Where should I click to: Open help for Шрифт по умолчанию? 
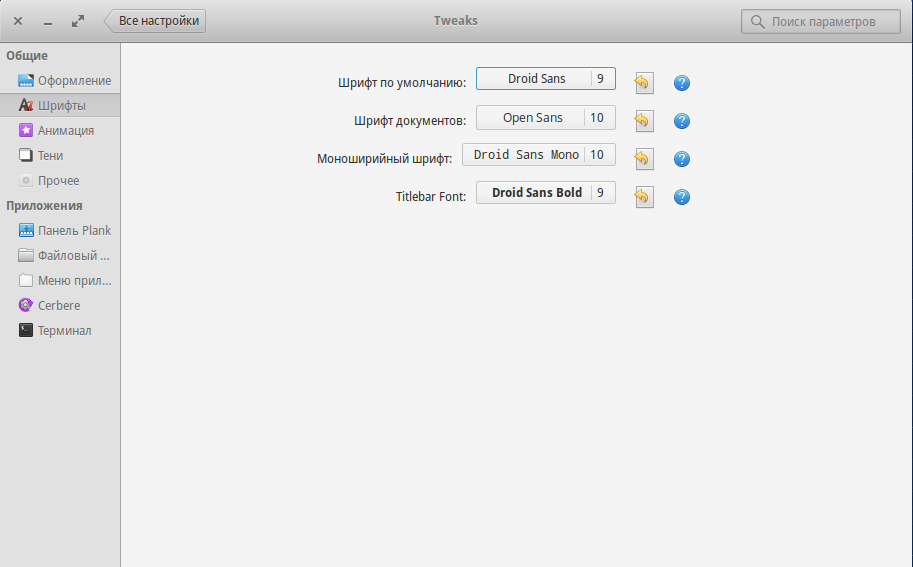point(682,83)
